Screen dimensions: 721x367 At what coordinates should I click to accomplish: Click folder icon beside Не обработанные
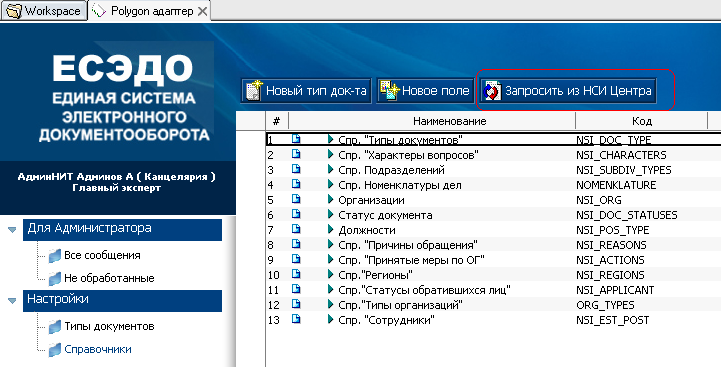coord(55,278)
